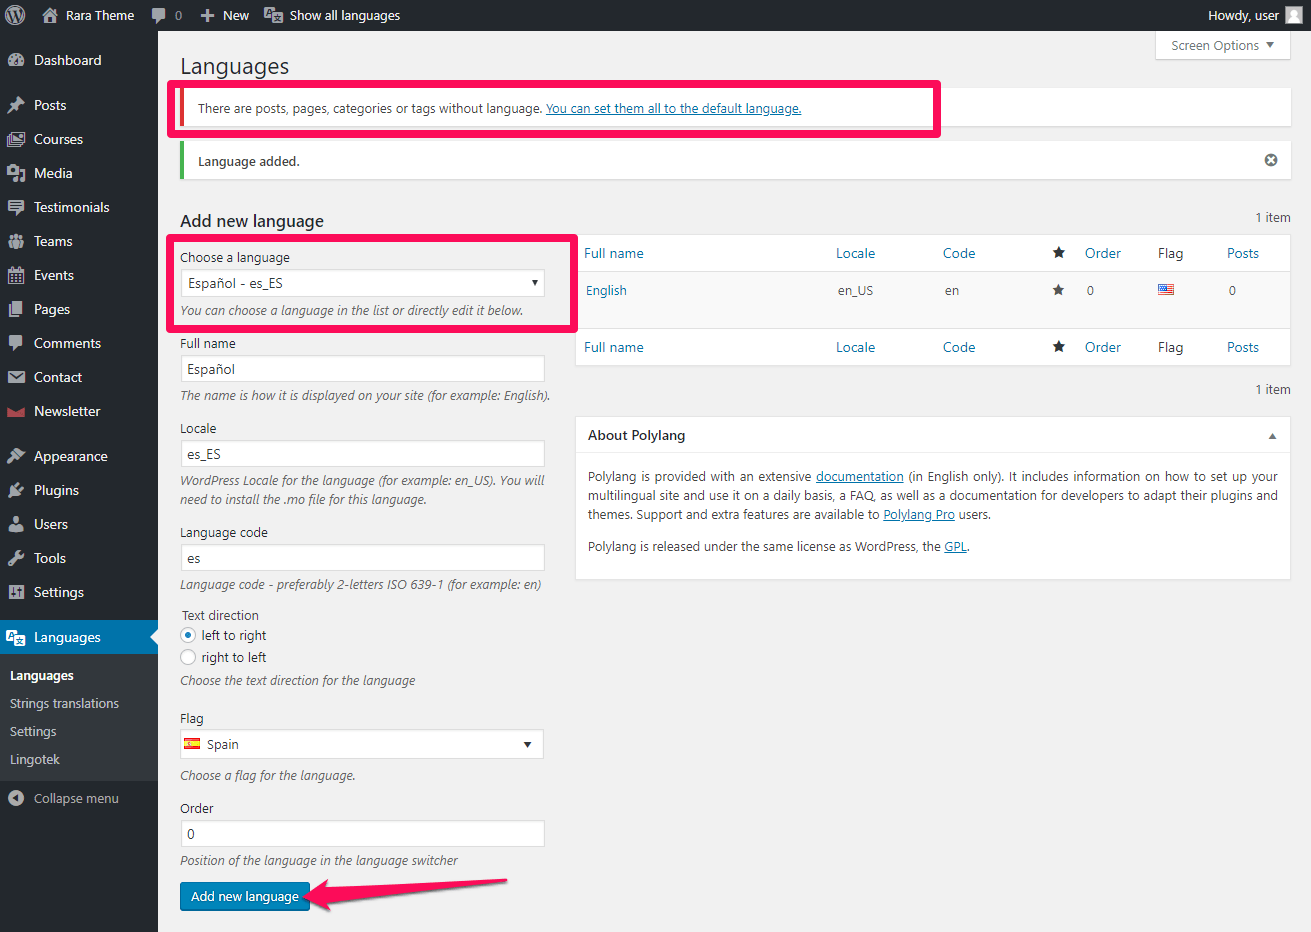Screen dimensions: 1311x932
Task: Sort by Code in table footer
Action: point(959,347)
